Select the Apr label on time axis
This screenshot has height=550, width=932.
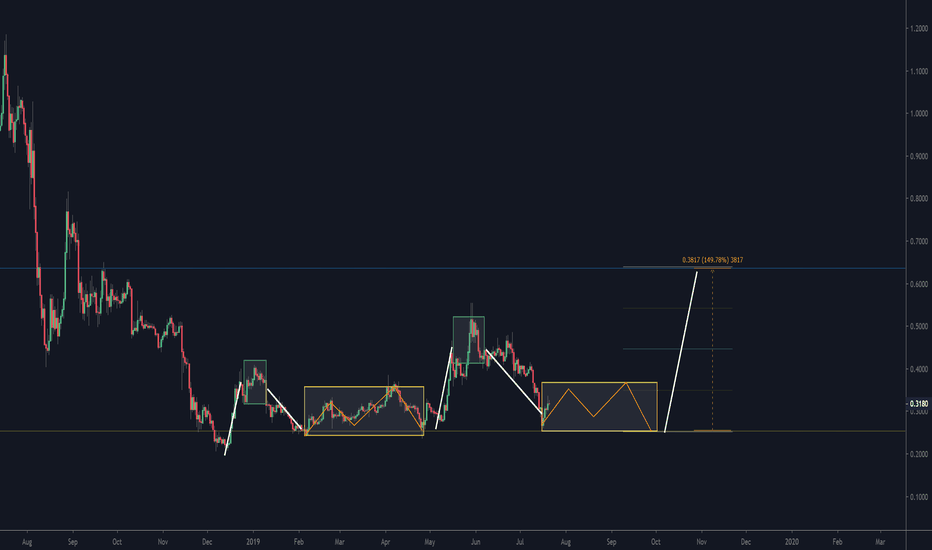(386, 542)
